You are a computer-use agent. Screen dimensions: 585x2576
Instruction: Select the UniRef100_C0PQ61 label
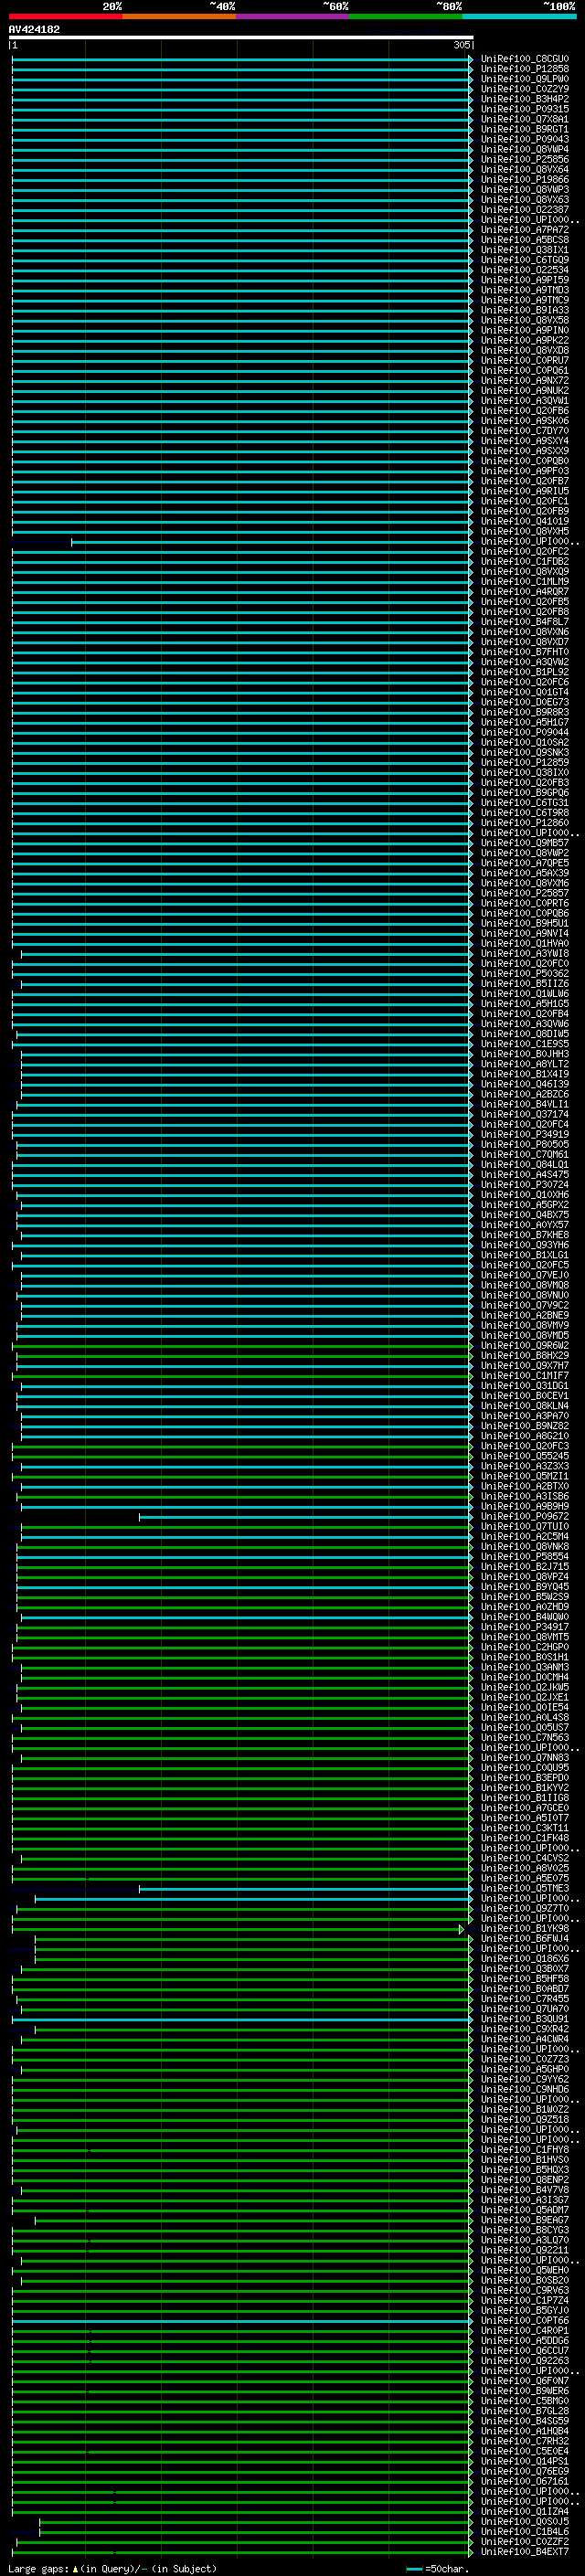[x=525, y=370]
